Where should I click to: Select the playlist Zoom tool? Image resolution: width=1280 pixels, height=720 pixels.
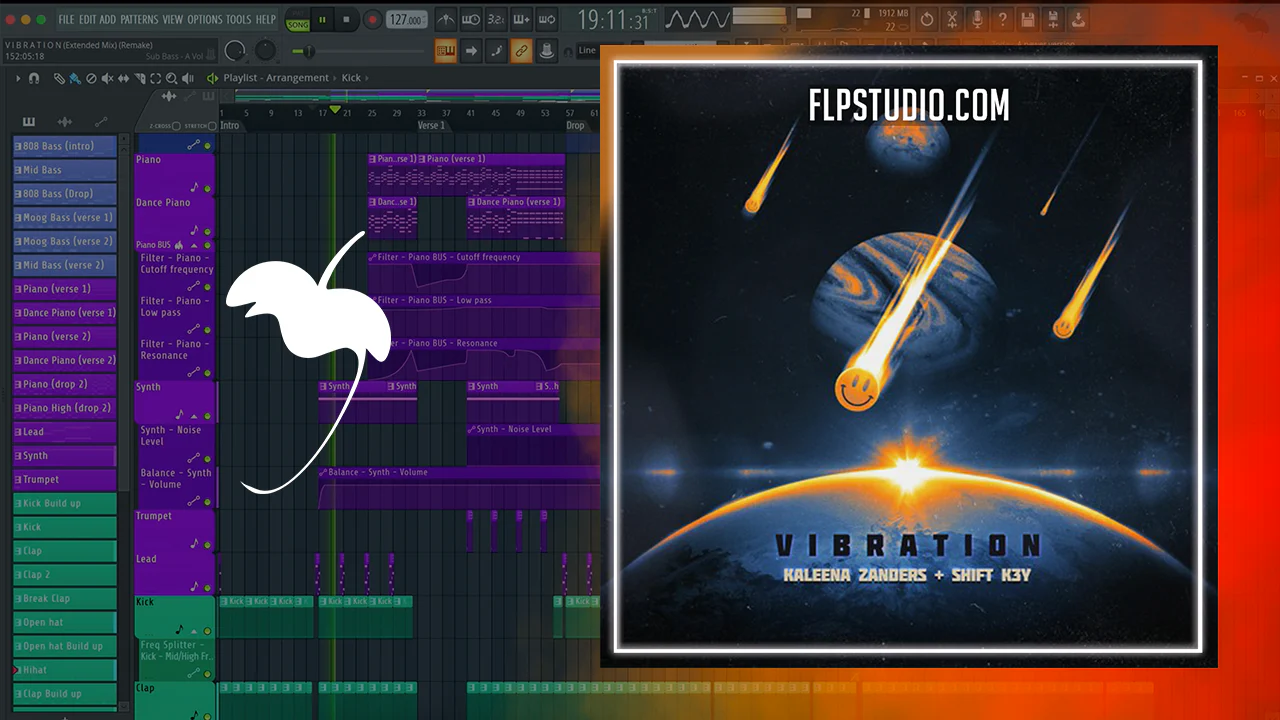[x=172, y=78]
